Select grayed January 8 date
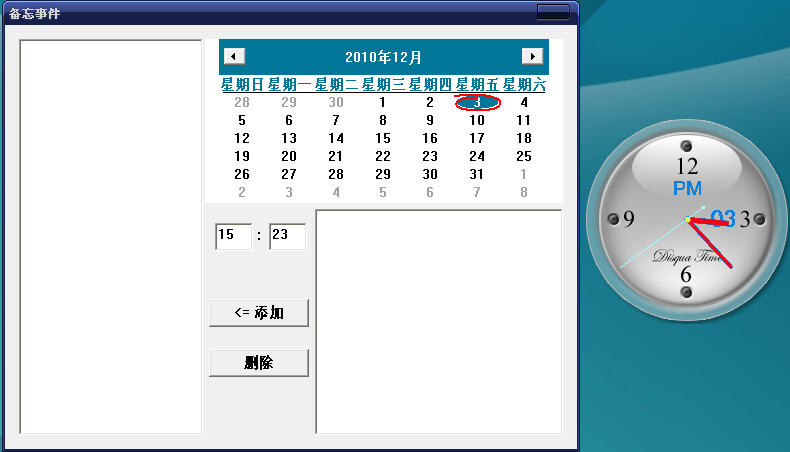The width and height of the screenshot is (790, 452). pyautogui.click(x=524, y=192)
